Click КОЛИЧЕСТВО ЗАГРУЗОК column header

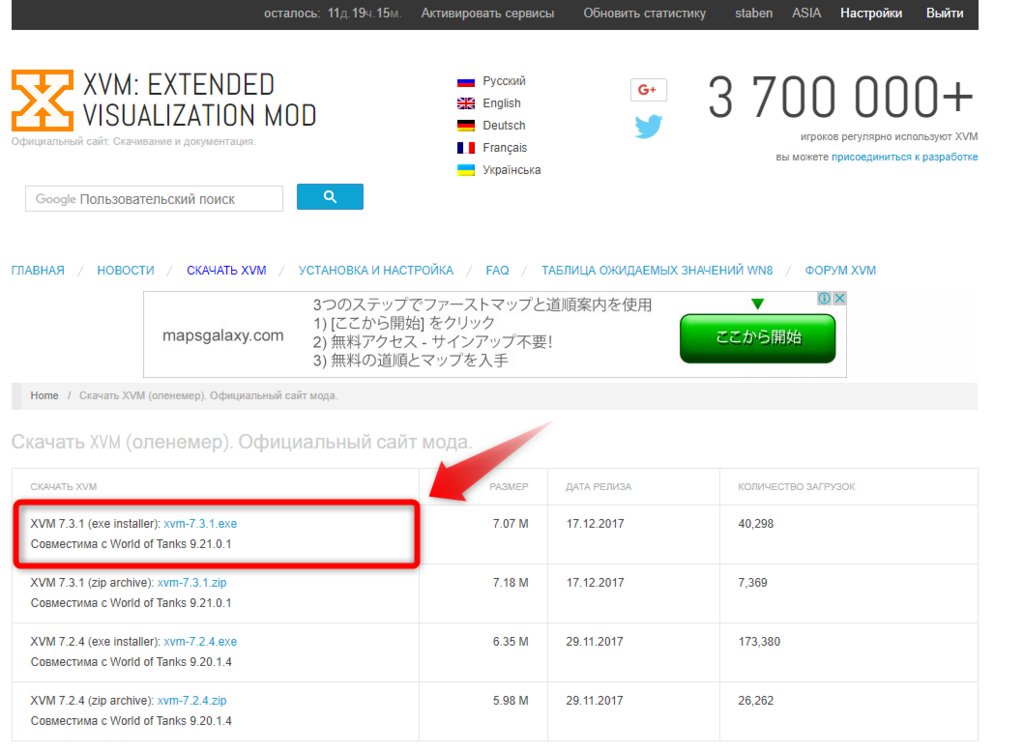pos(797,487)
